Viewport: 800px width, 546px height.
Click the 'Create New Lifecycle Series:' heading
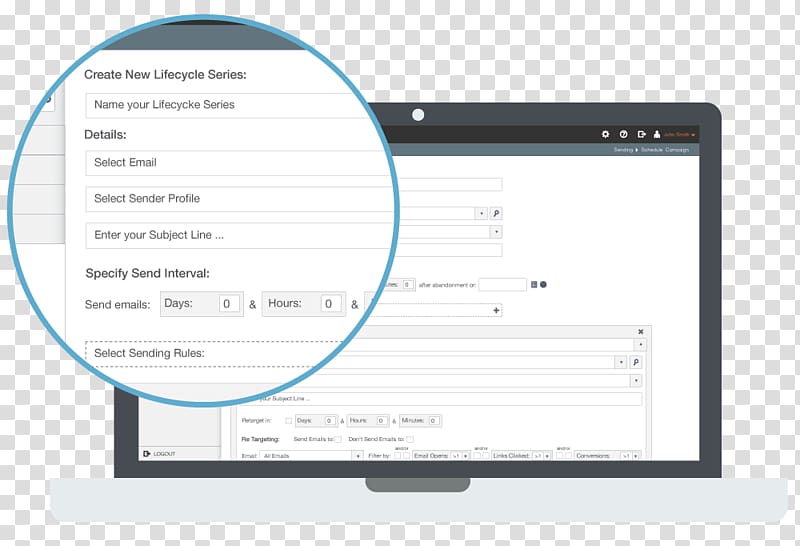[165, 75]
